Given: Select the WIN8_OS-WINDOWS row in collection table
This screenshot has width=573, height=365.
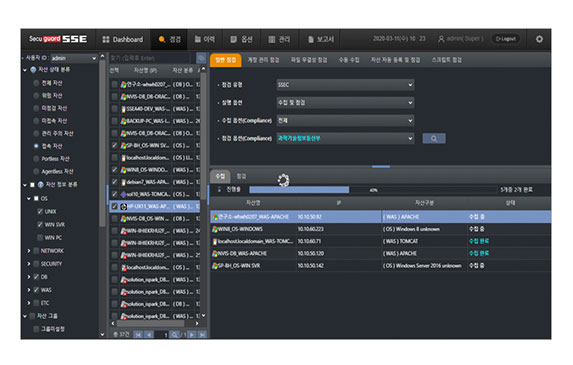Looking at the screenshot, I should (x=380, y=229).
